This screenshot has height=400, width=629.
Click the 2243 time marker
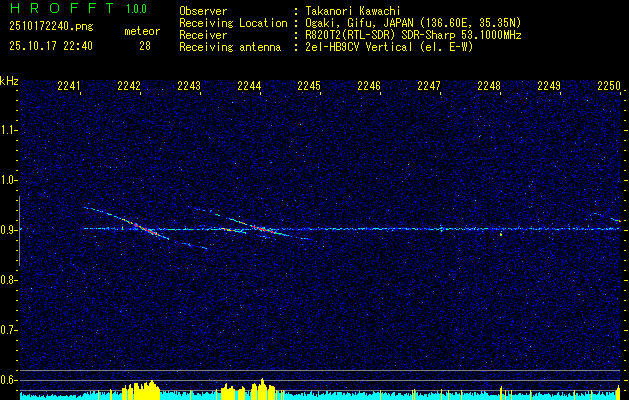point(189,86)
